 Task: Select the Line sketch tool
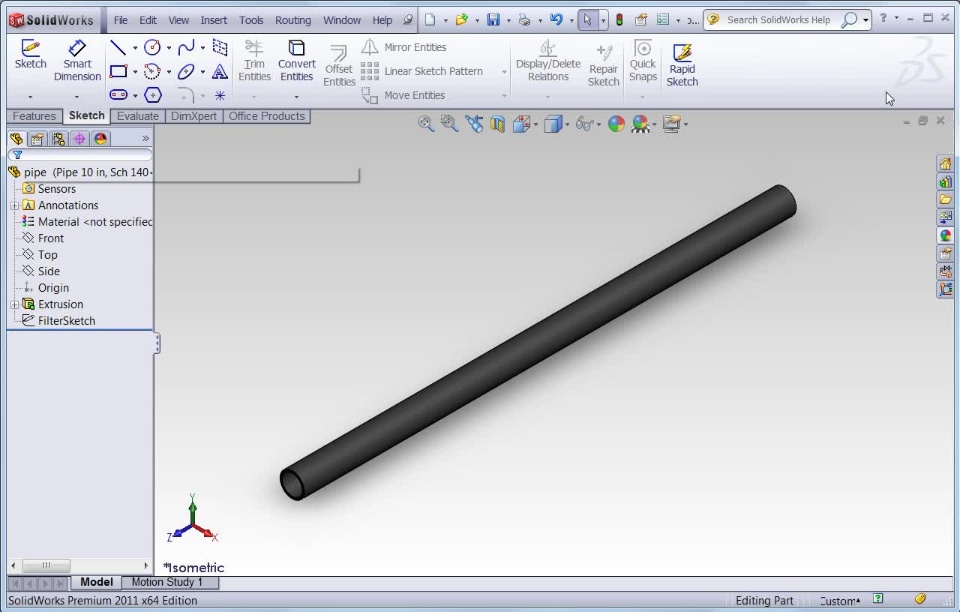[x=118, y=47]
